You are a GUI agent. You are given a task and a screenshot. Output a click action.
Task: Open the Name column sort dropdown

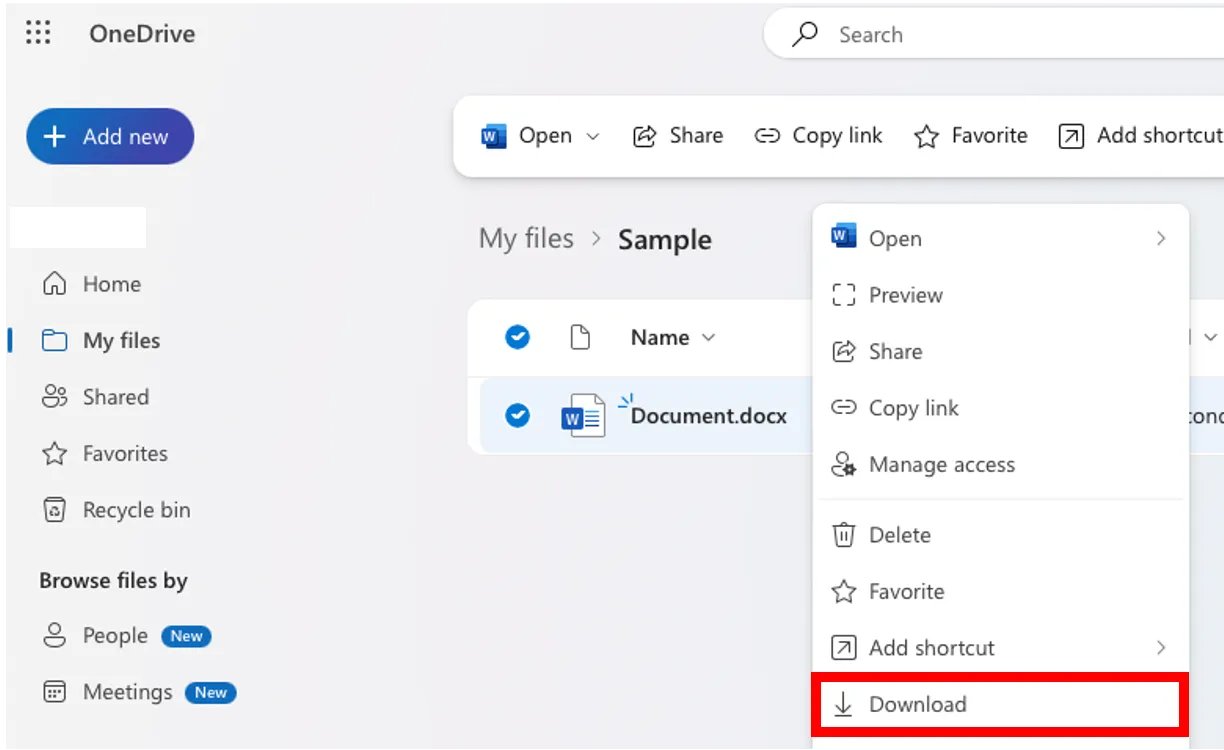click(708, 338)
